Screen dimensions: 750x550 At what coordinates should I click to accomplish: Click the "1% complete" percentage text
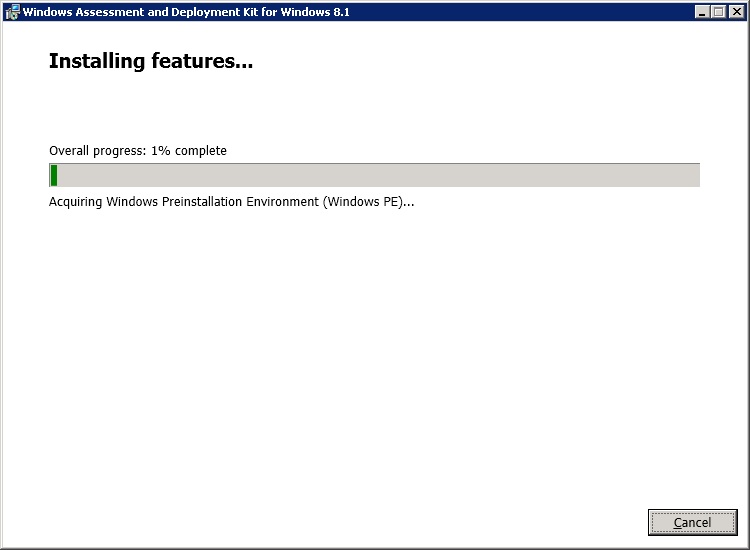tap(189, 151)
